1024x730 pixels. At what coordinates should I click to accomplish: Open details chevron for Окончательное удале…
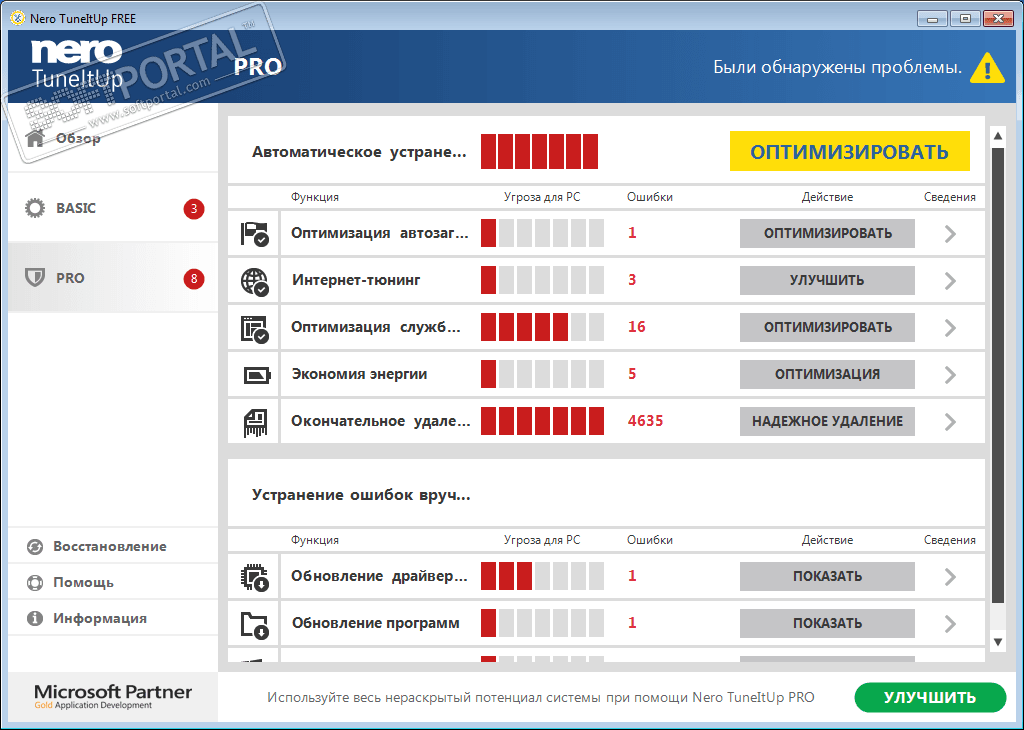(950, 422)
